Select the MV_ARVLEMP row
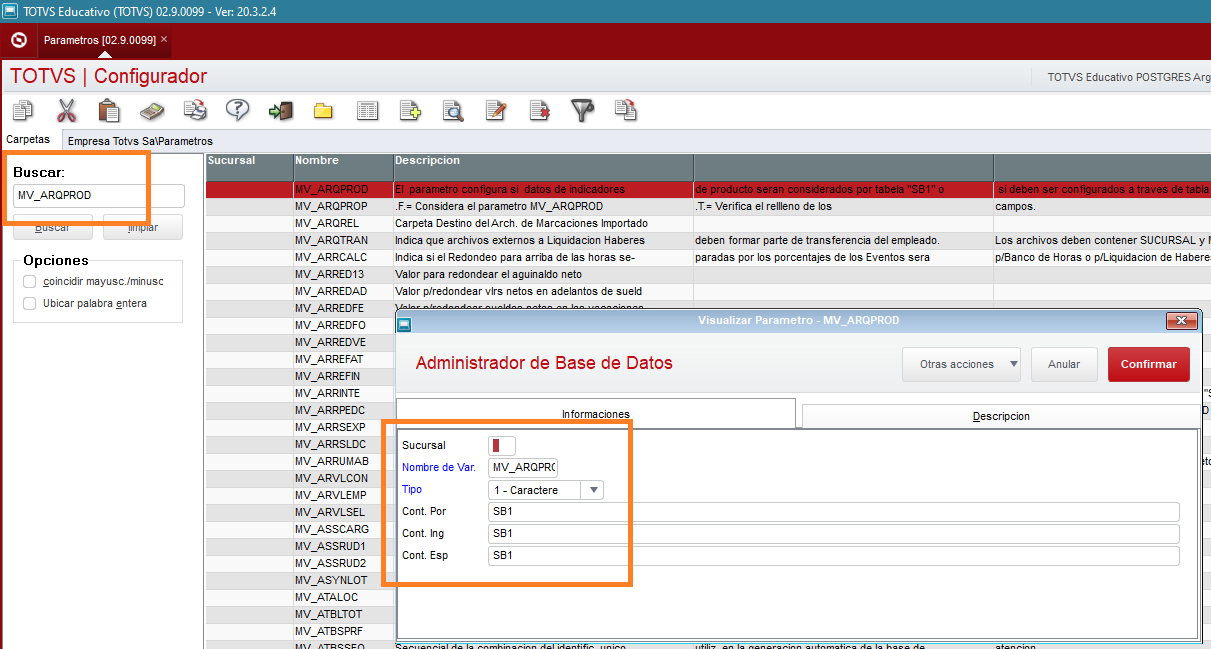This screenshot has width=1211, height=649. (300, 495)
